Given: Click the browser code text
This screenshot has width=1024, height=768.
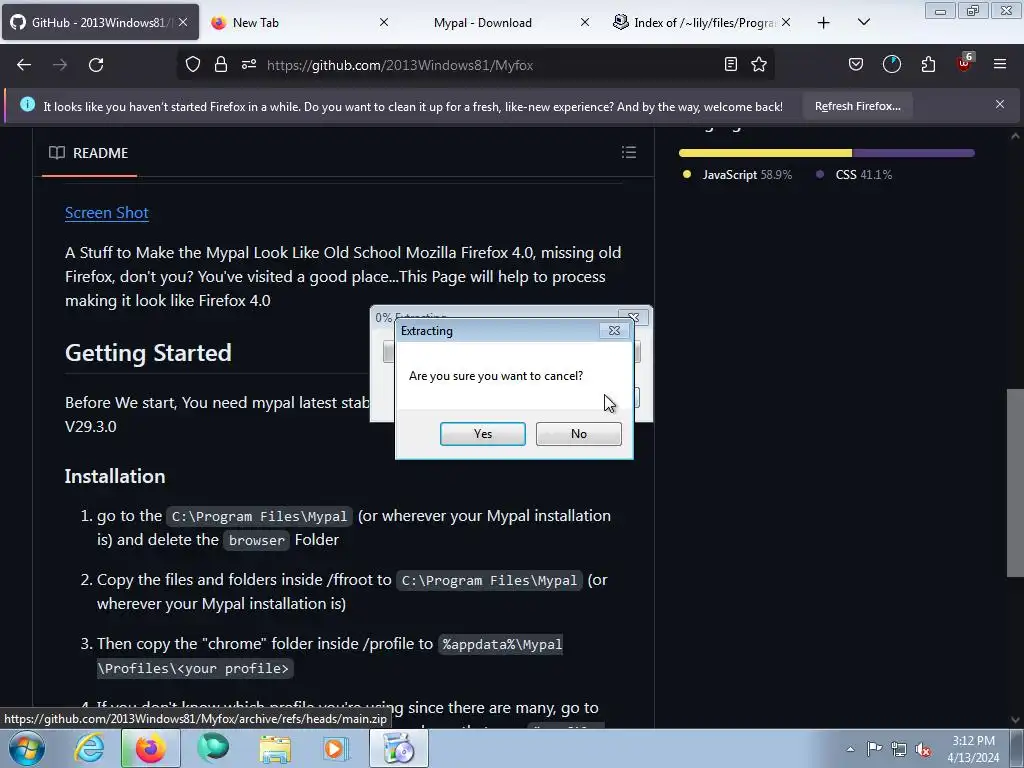Looking at the screenshot, I should (x=257, y=541).
